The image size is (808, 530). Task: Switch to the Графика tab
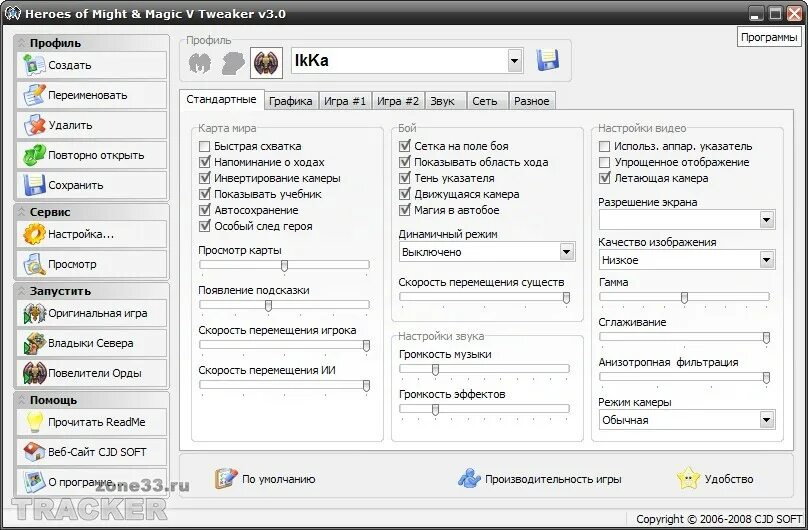point(291,101)
